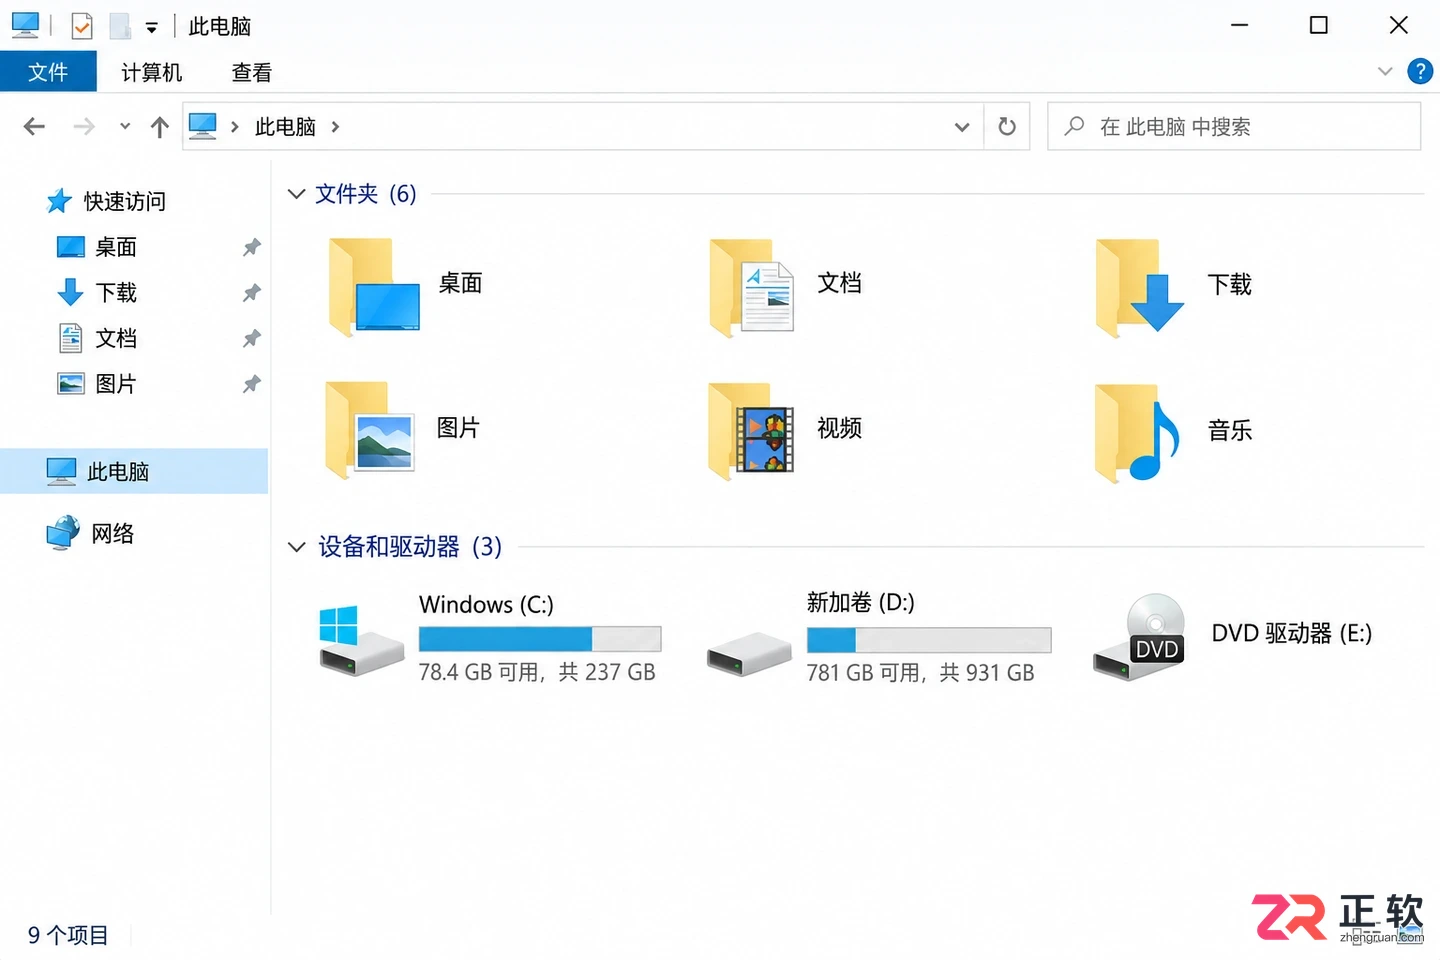Image resolution: width=1440 pixels, height=960 pixels.
Task: Click the pin icon beside 下载
Action: (252, 293)
